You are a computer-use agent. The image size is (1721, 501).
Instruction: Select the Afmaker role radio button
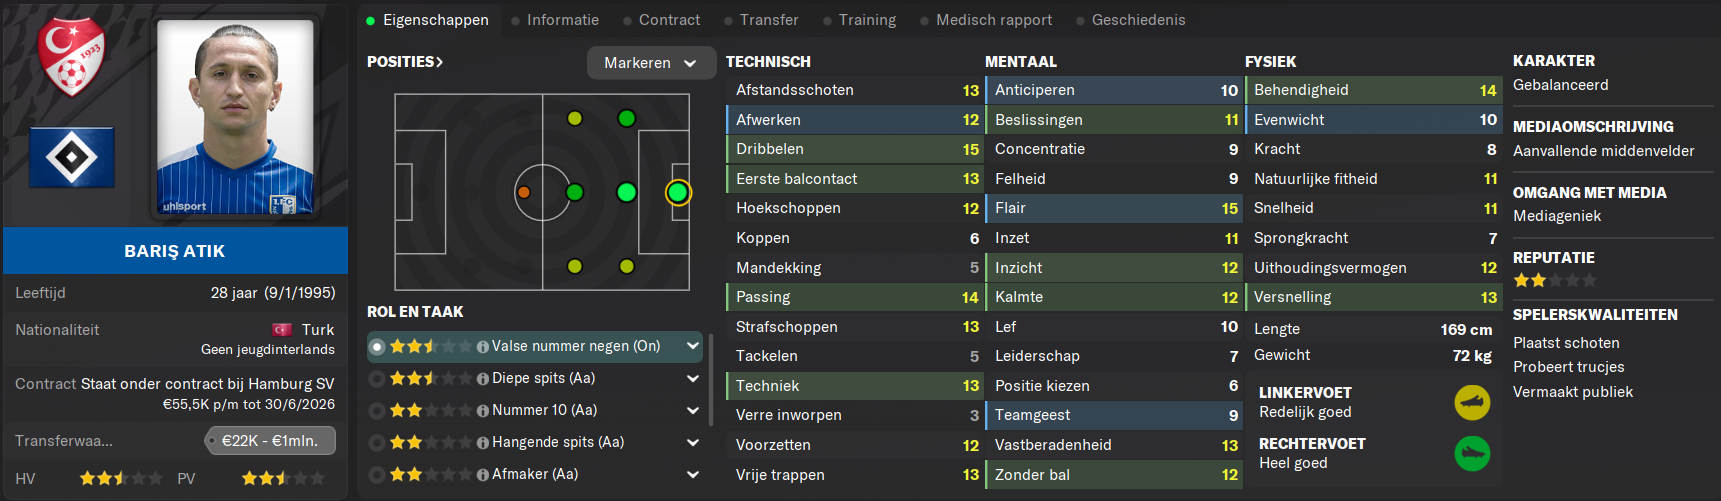tap(377, 475)
